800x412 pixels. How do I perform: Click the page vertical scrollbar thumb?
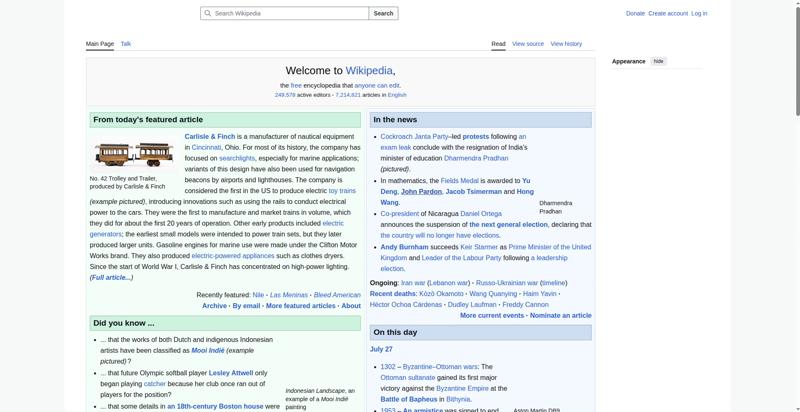(797, 59)
